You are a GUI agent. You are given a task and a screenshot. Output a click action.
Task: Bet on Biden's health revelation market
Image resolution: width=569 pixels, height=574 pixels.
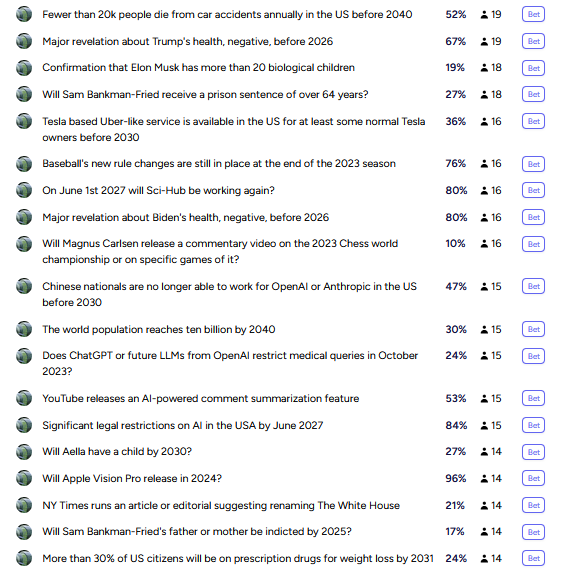533,217
